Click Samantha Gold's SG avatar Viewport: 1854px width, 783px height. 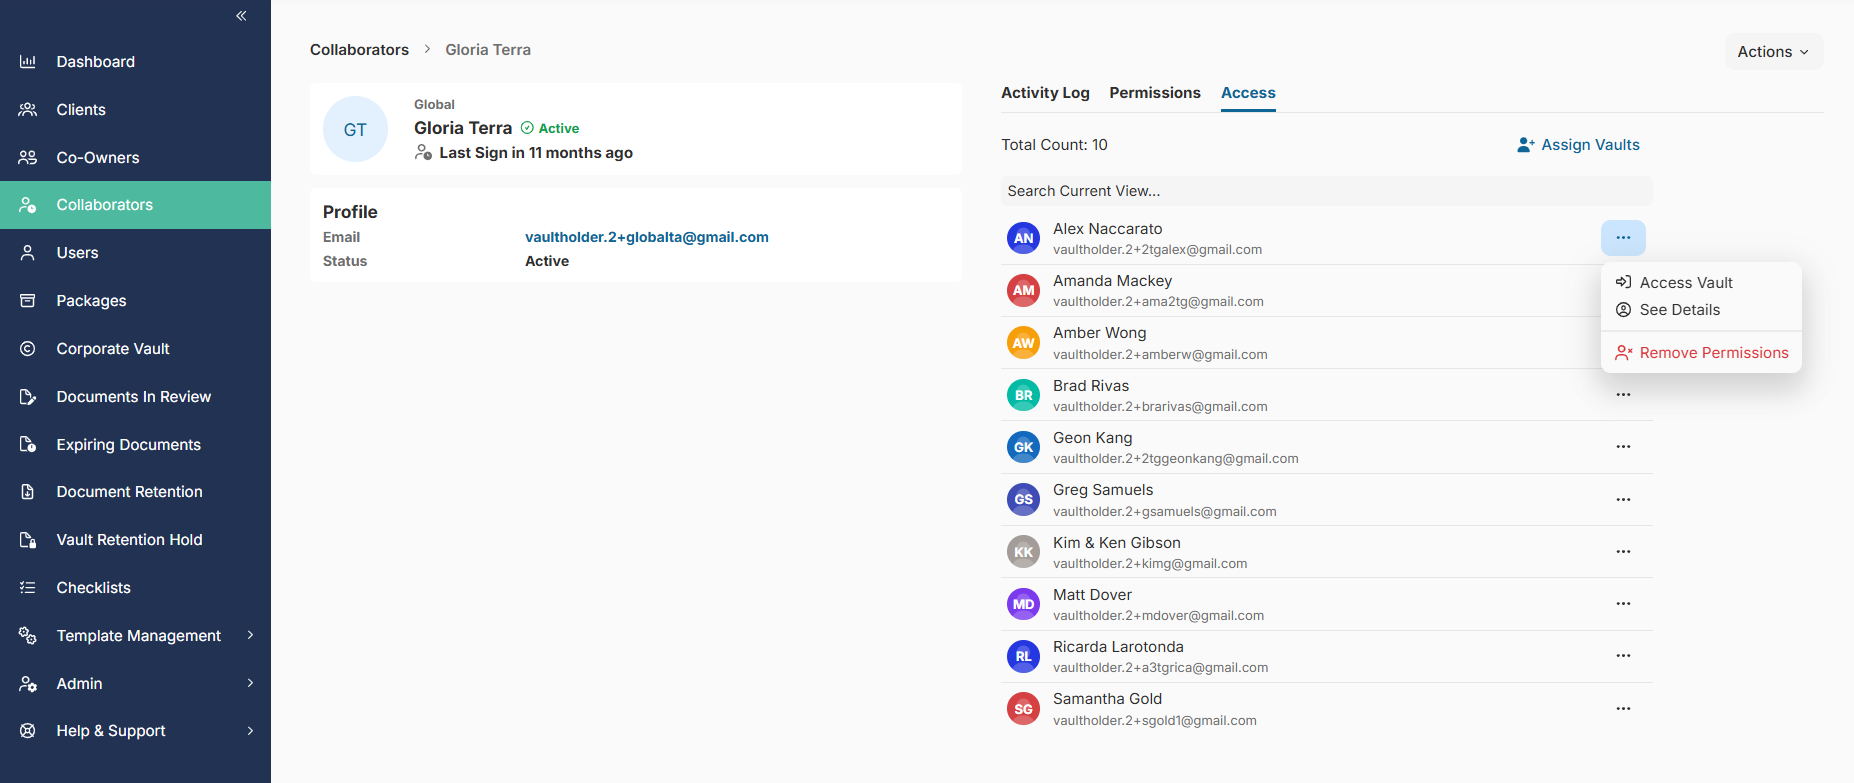[1023, 709]
